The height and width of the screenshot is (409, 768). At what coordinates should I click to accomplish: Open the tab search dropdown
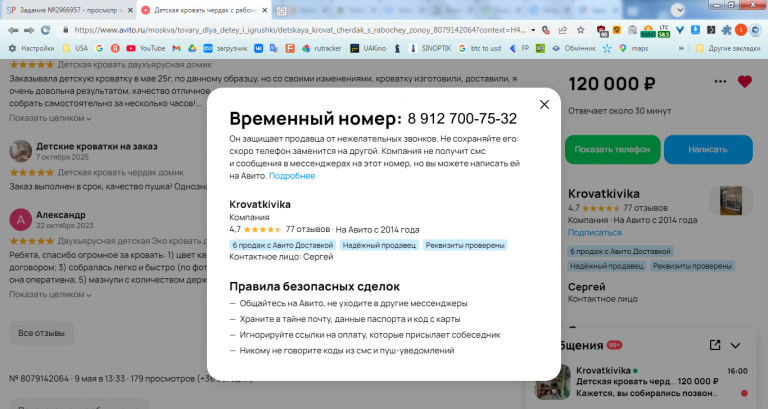point(678,10)
